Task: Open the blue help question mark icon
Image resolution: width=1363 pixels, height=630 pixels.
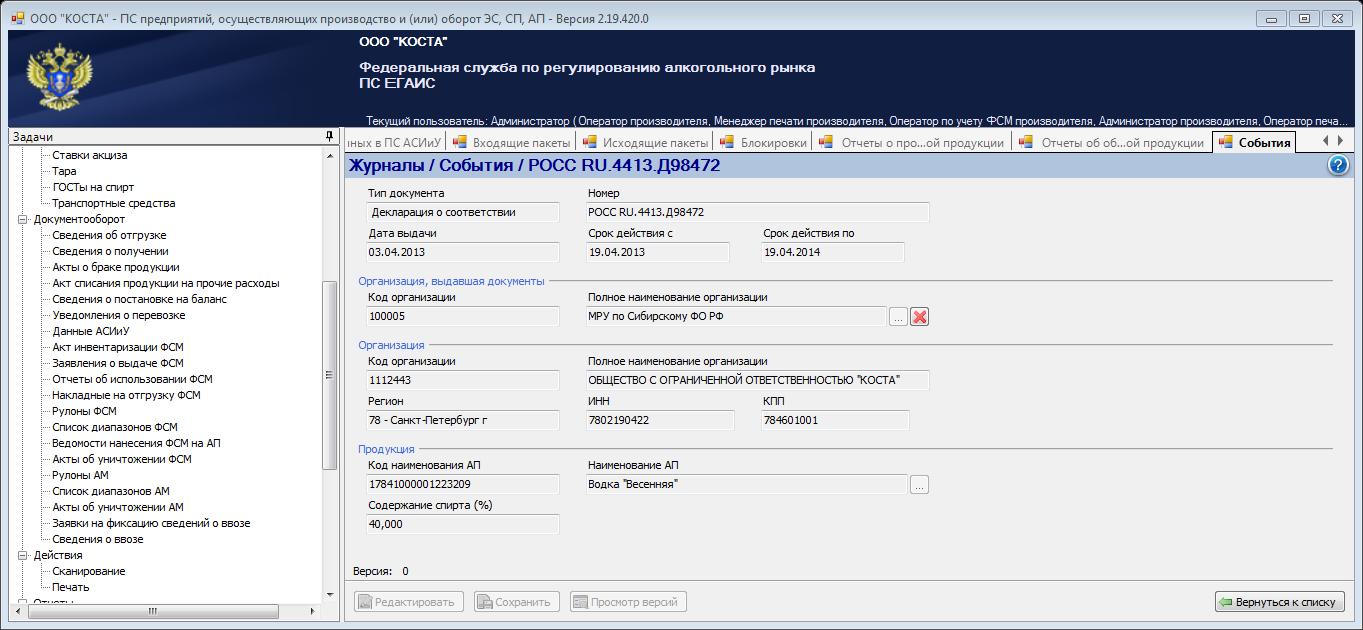Action: (x=1339, y=166)
